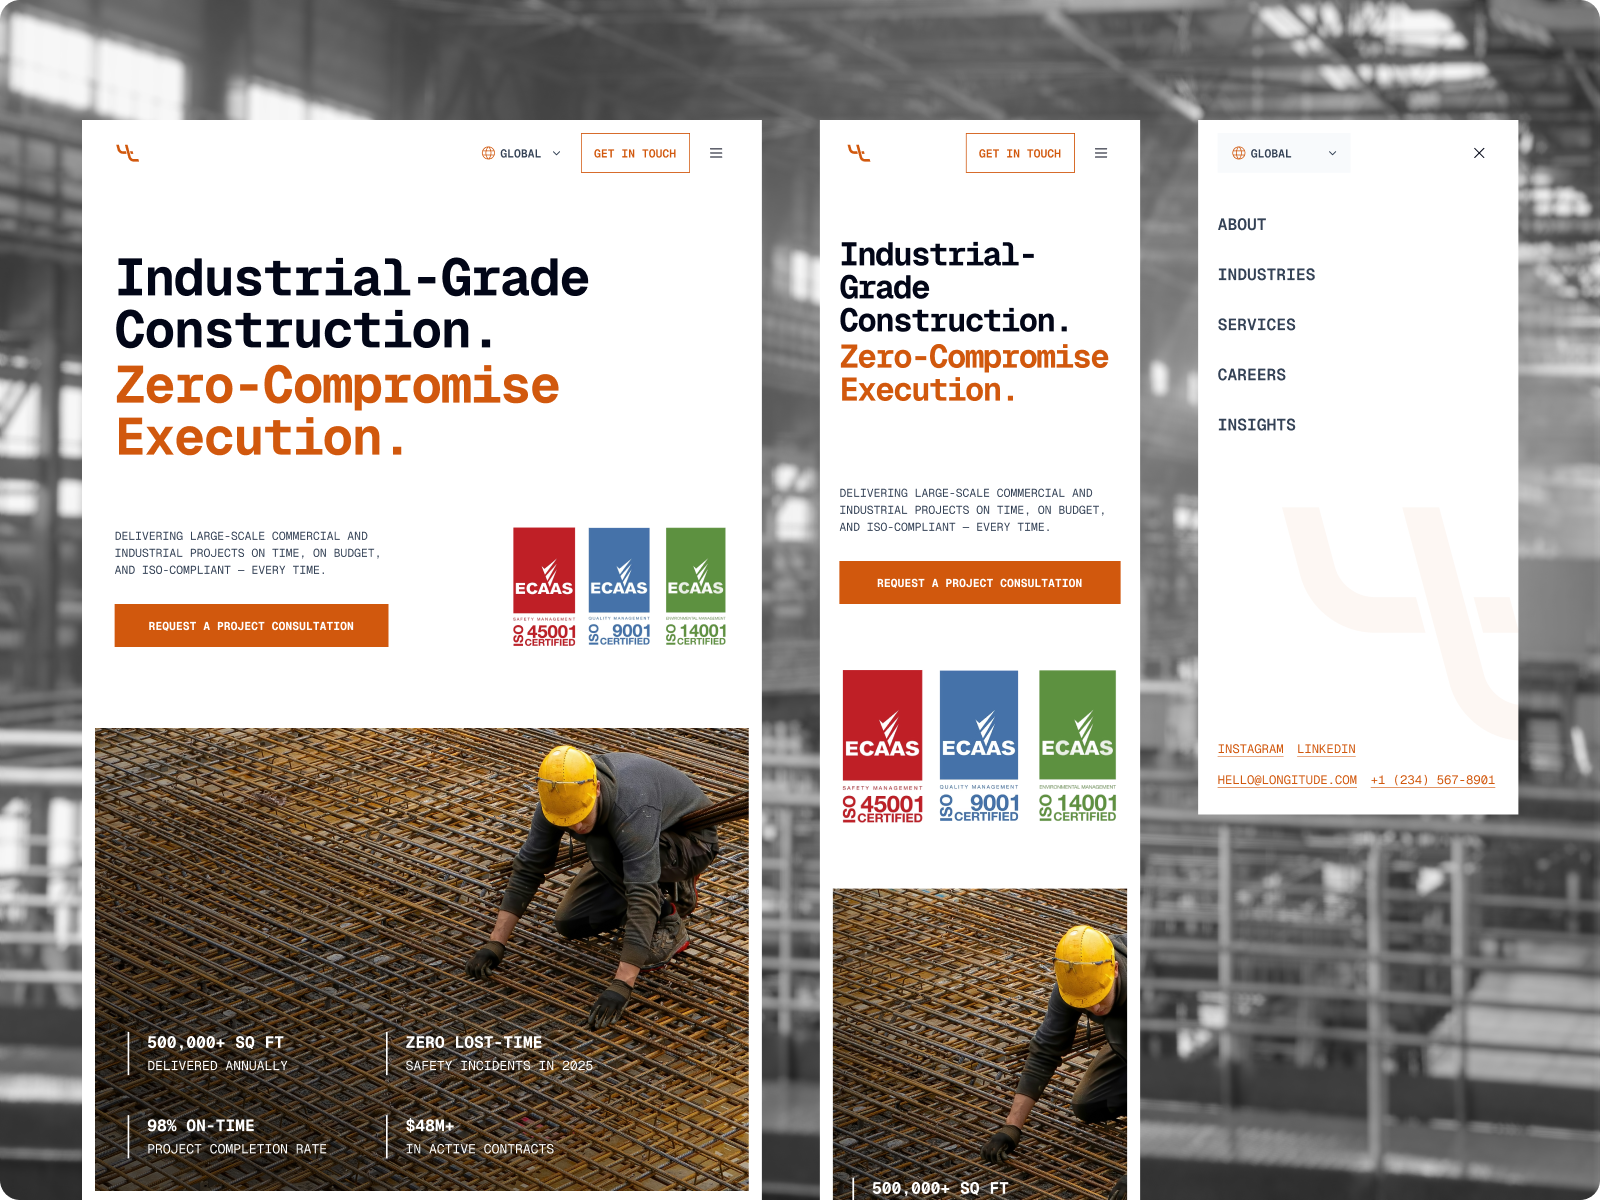1600x1200 pixels.
Task: Click the globe icon in the menu panel
Action: coord(1238,153)
